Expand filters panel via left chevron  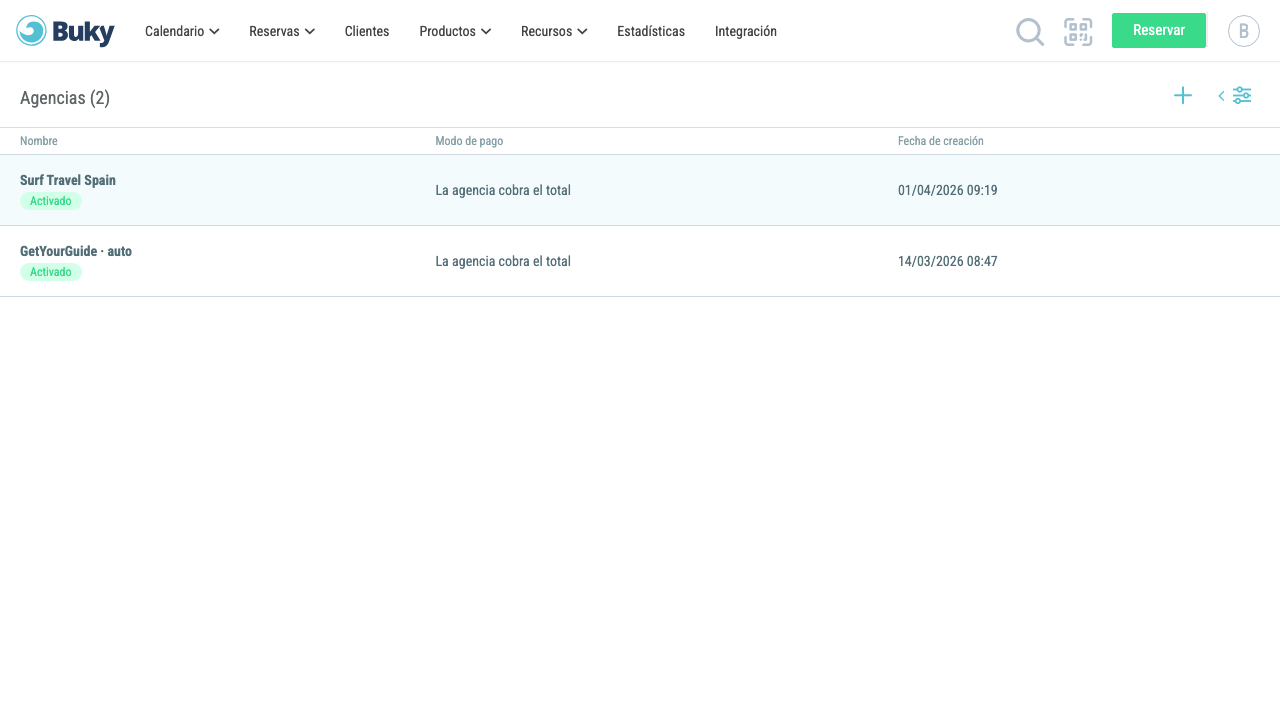point(1221,96)
